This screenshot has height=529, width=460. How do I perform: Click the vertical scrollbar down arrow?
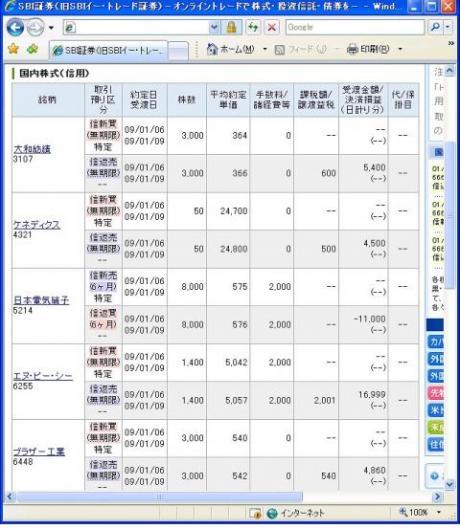[450, 484]
